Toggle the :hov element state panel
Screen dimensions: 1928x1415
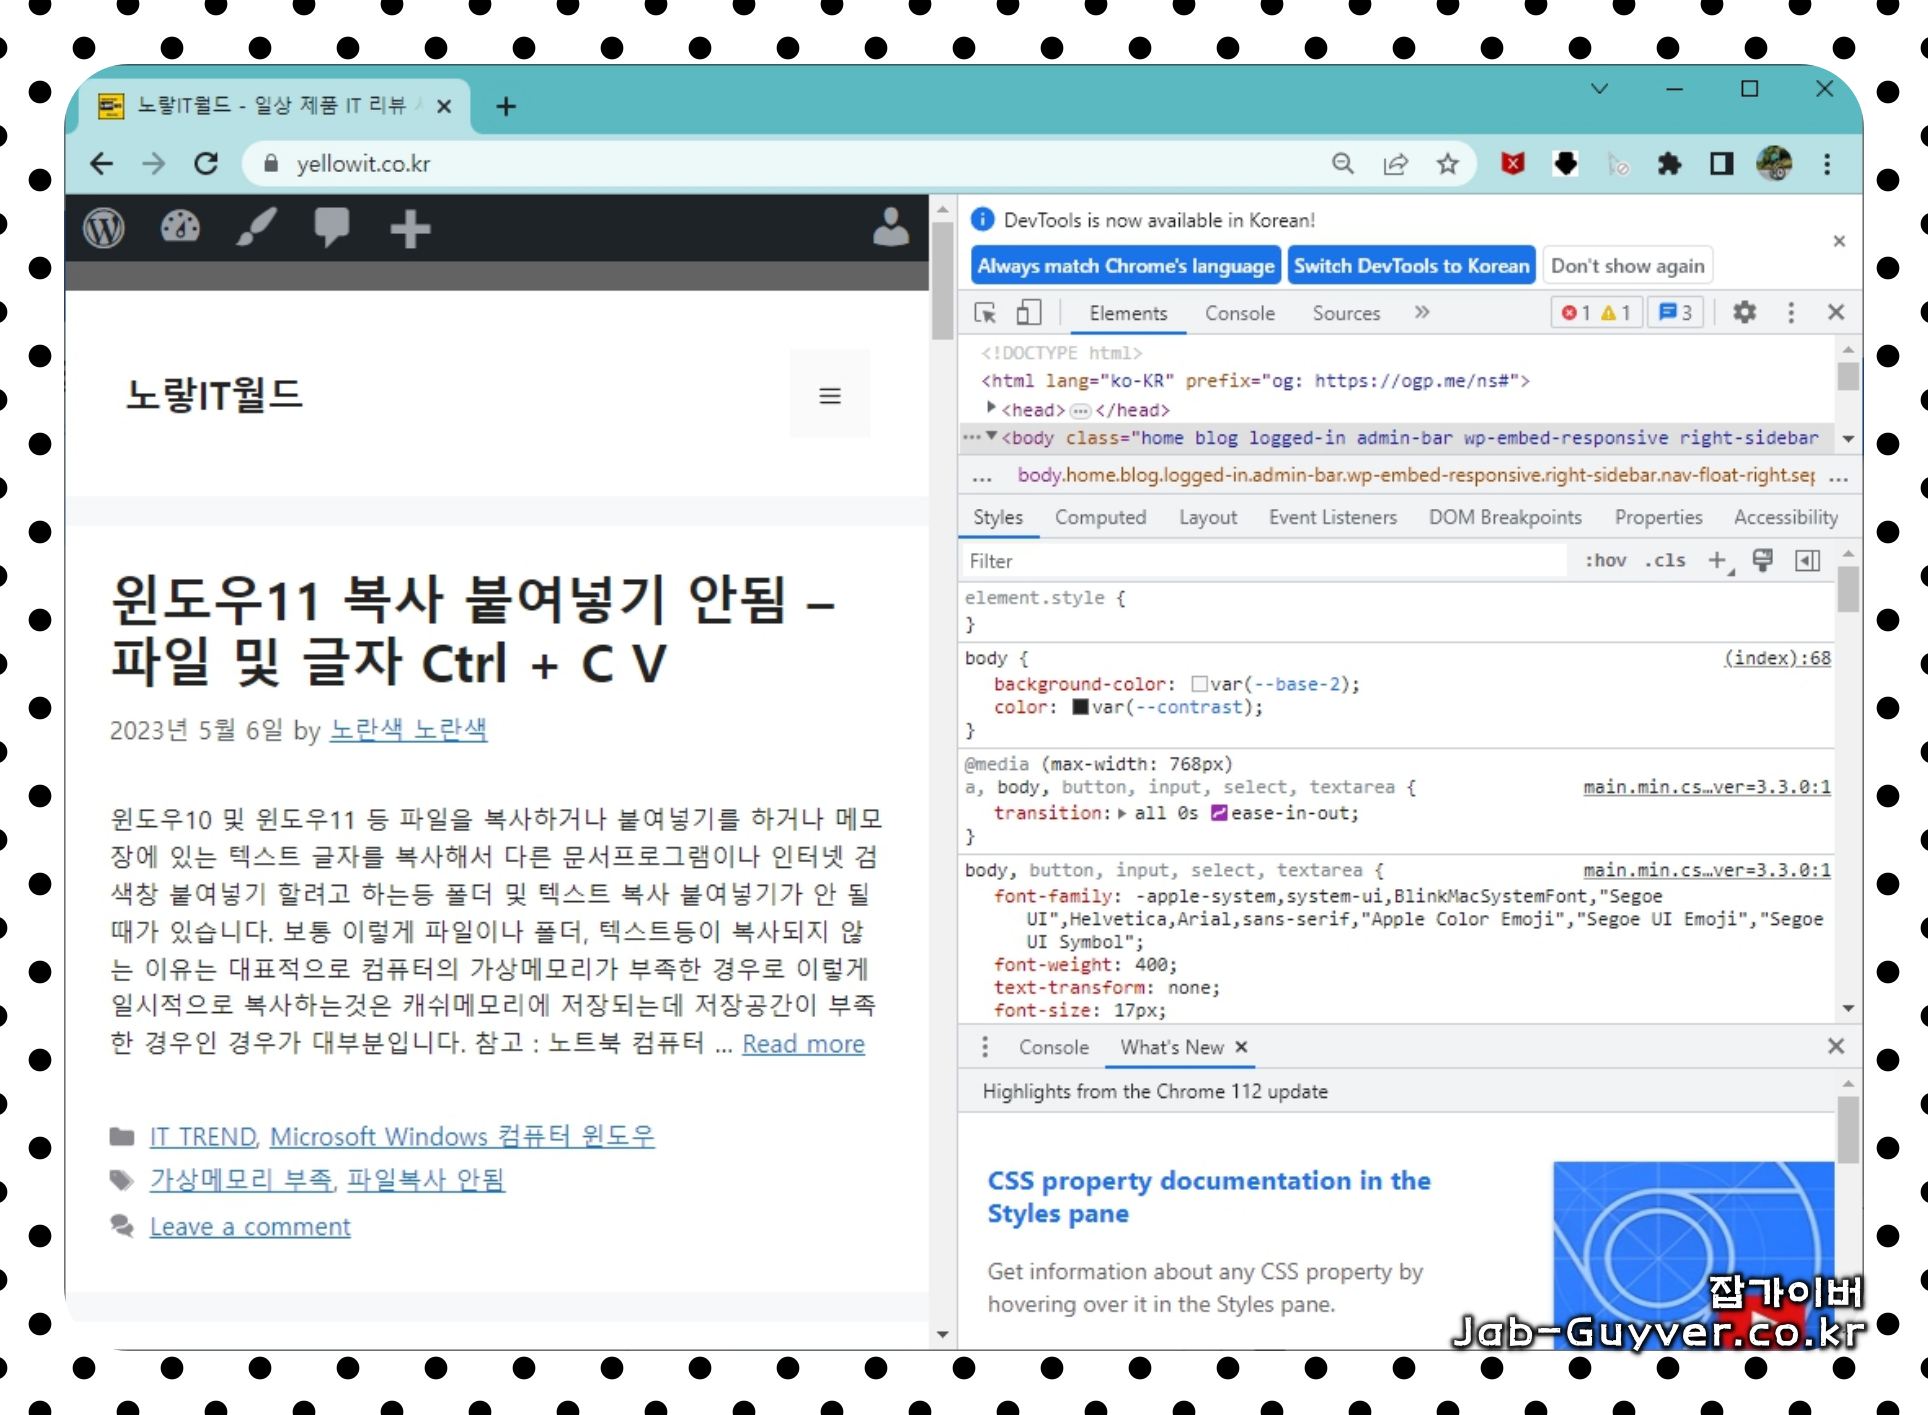pyautogui.click(x=1605, y=561)
